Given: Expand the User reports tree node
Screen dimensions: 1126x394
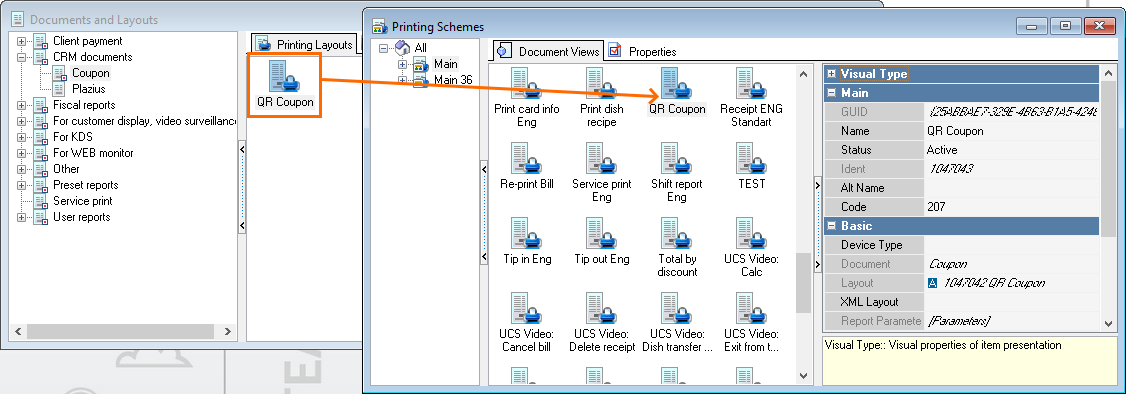Looking at the screenshot, I should point(22,217).
